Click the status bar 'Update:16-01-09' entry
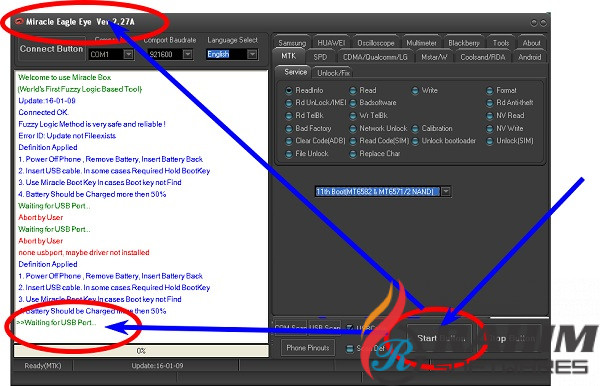600x386 pixels. (157, 366)
